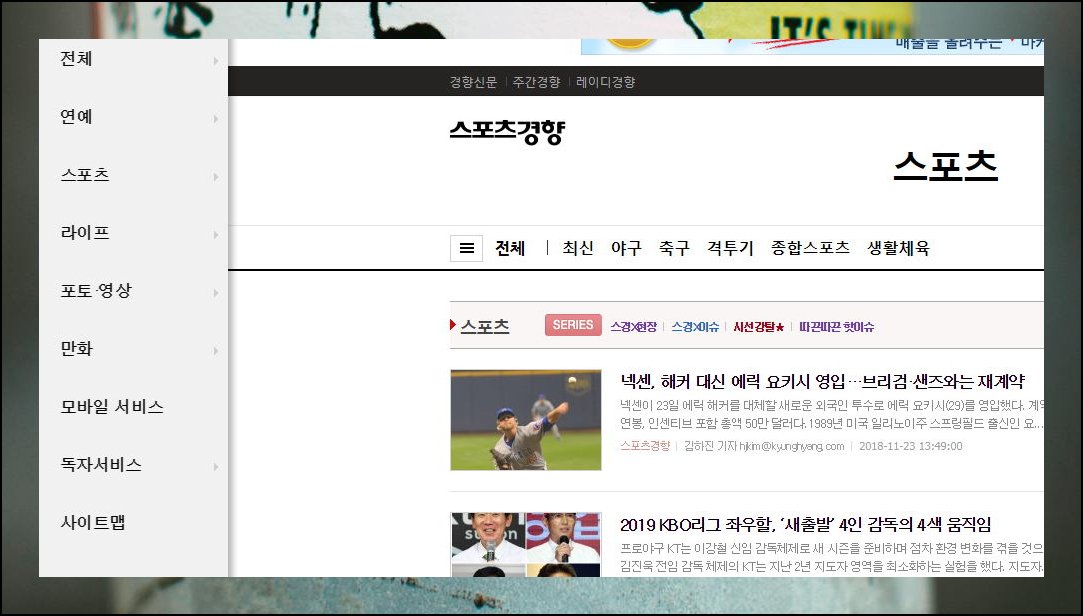Viewport: 1083px width, 616px height.
Task: Click the 스포츠경향 logo
Action: pyautogui.click(x=508, y=131)
